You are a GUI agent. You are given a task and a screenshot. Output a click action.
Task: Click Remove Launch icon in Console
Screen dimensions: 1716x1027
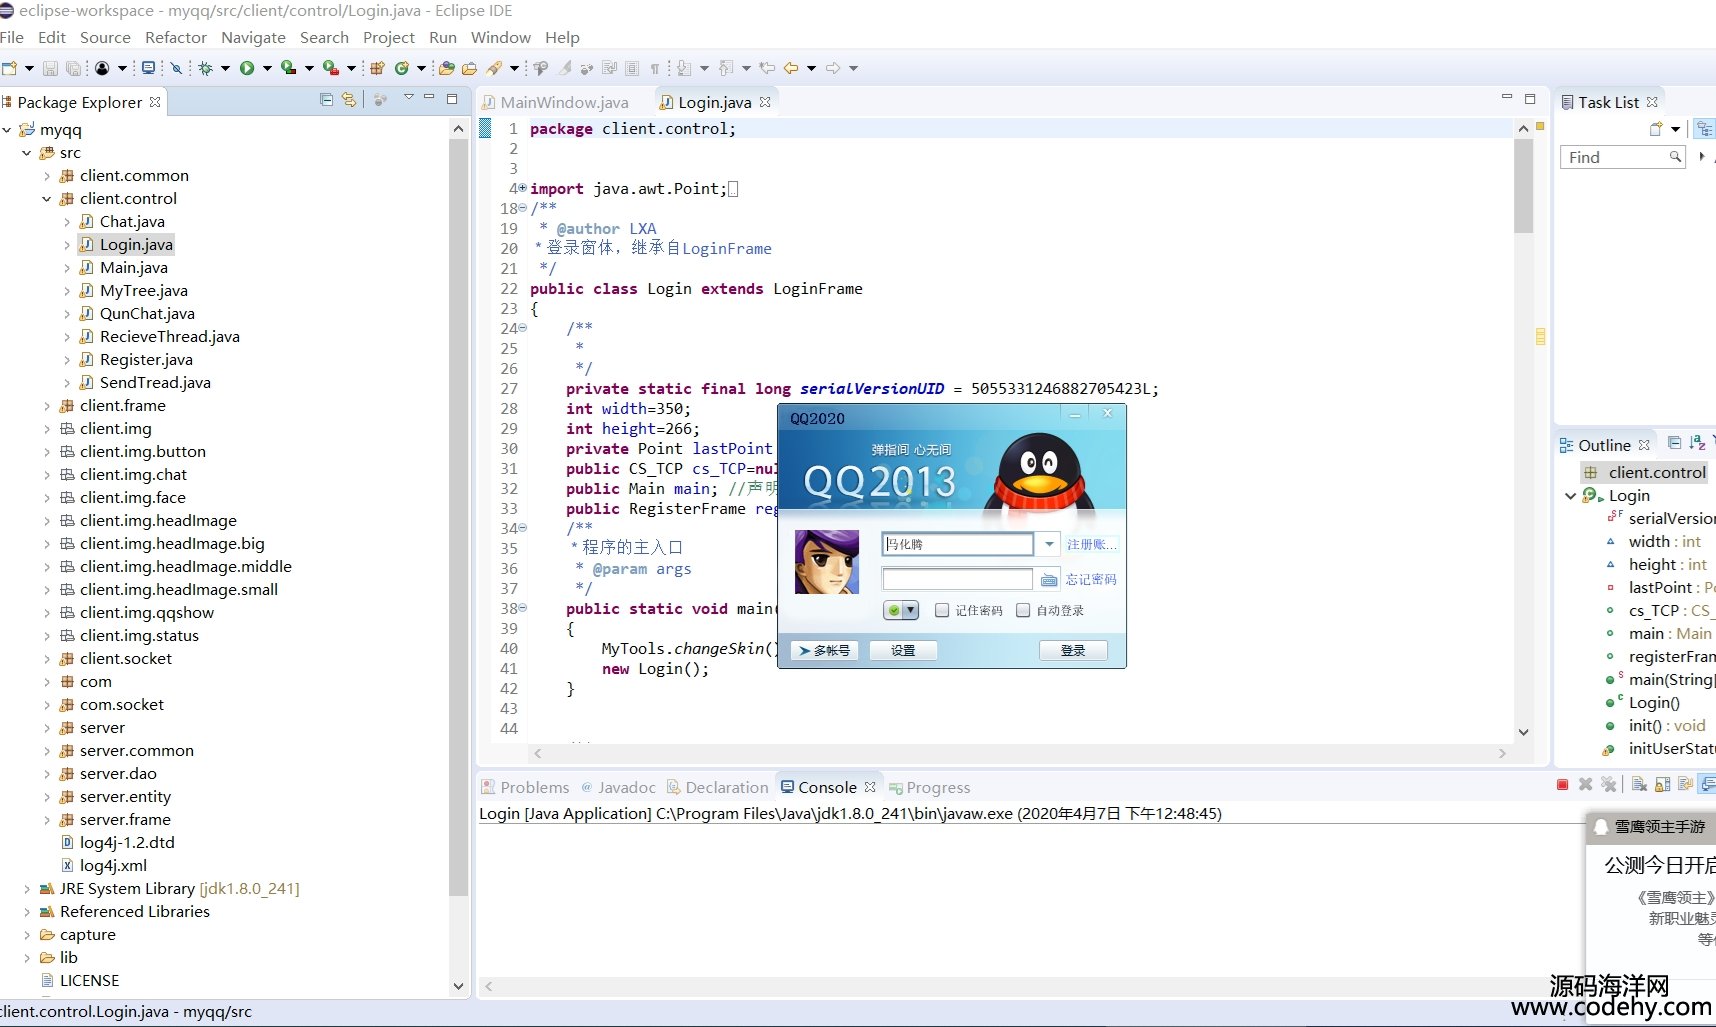[x=1585, y=785]
